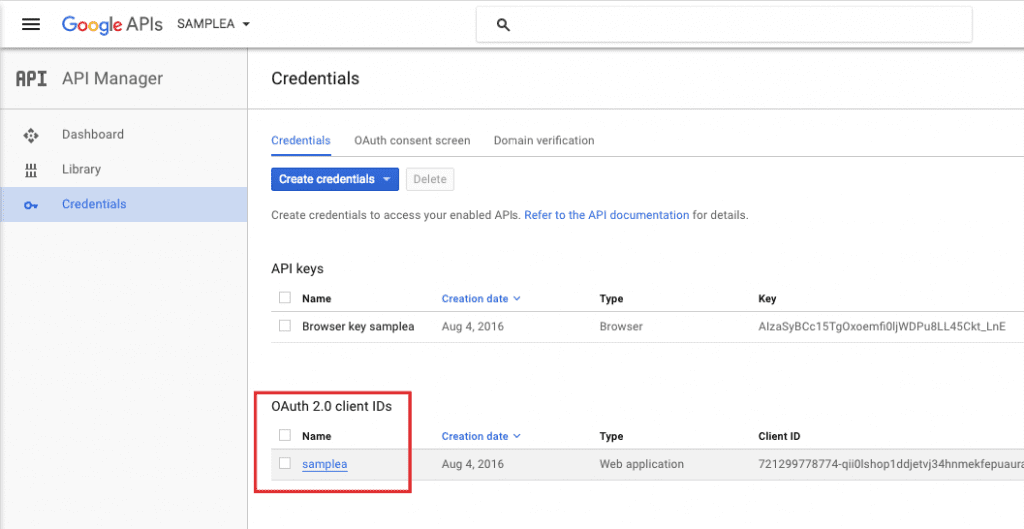Click the Dashboard sidebar icon
Screen dimensions: 1024x529
(x=31, y=135)
